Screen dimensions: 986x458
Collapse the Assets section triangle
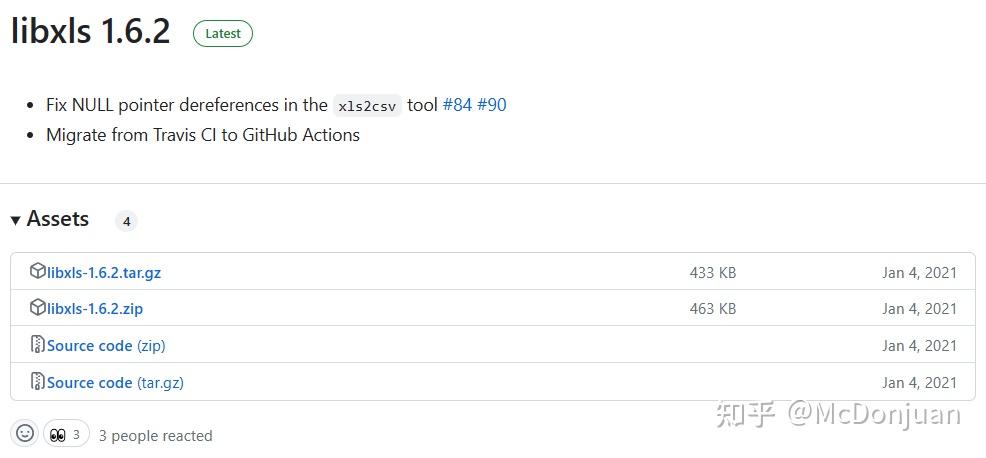pos(15,220)
